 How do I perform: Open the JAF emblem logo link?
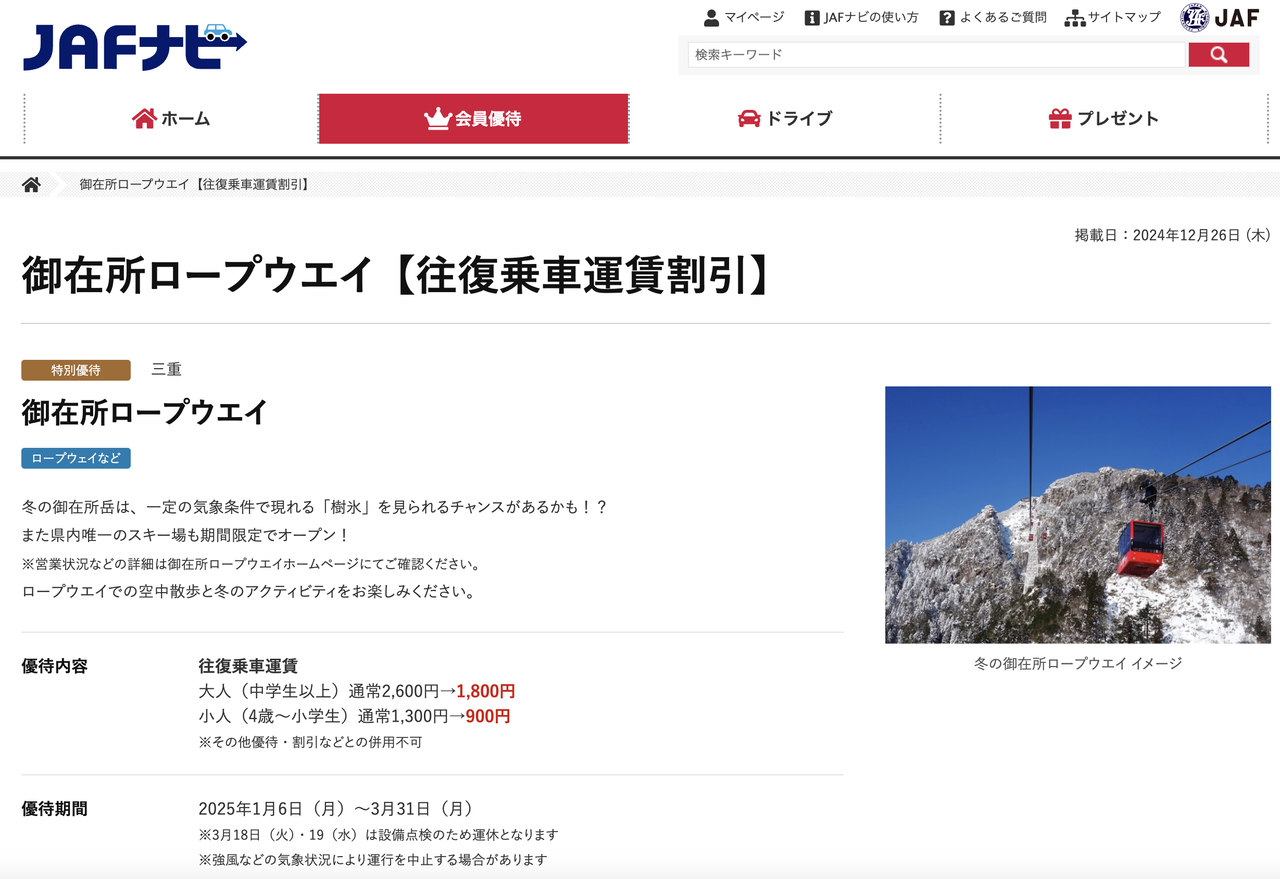point(1220,18)
